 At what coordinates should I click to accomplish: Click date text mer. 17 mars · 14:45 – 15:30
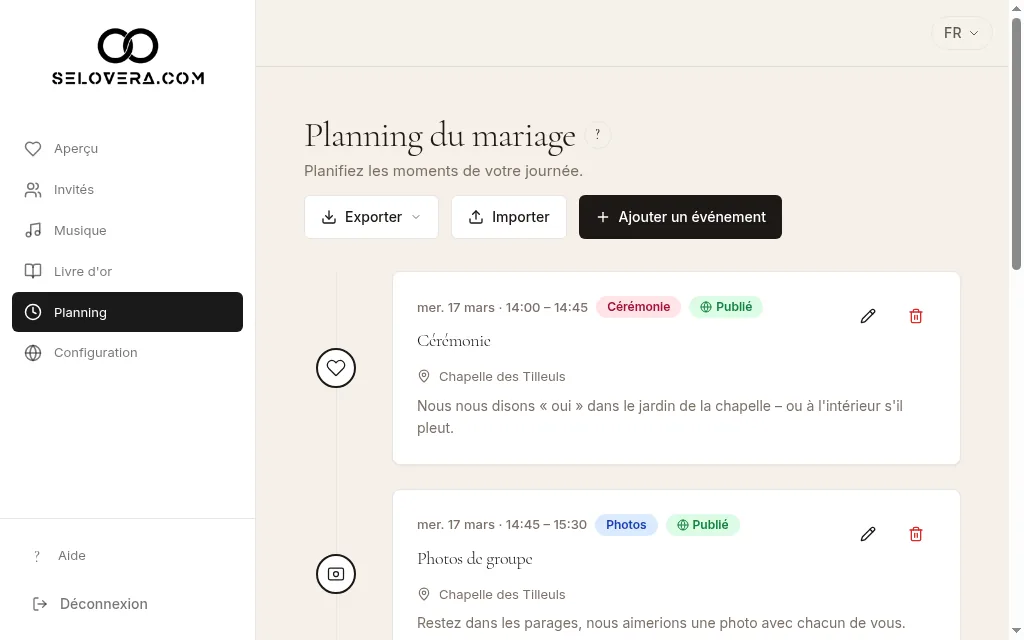coord(502,525)
